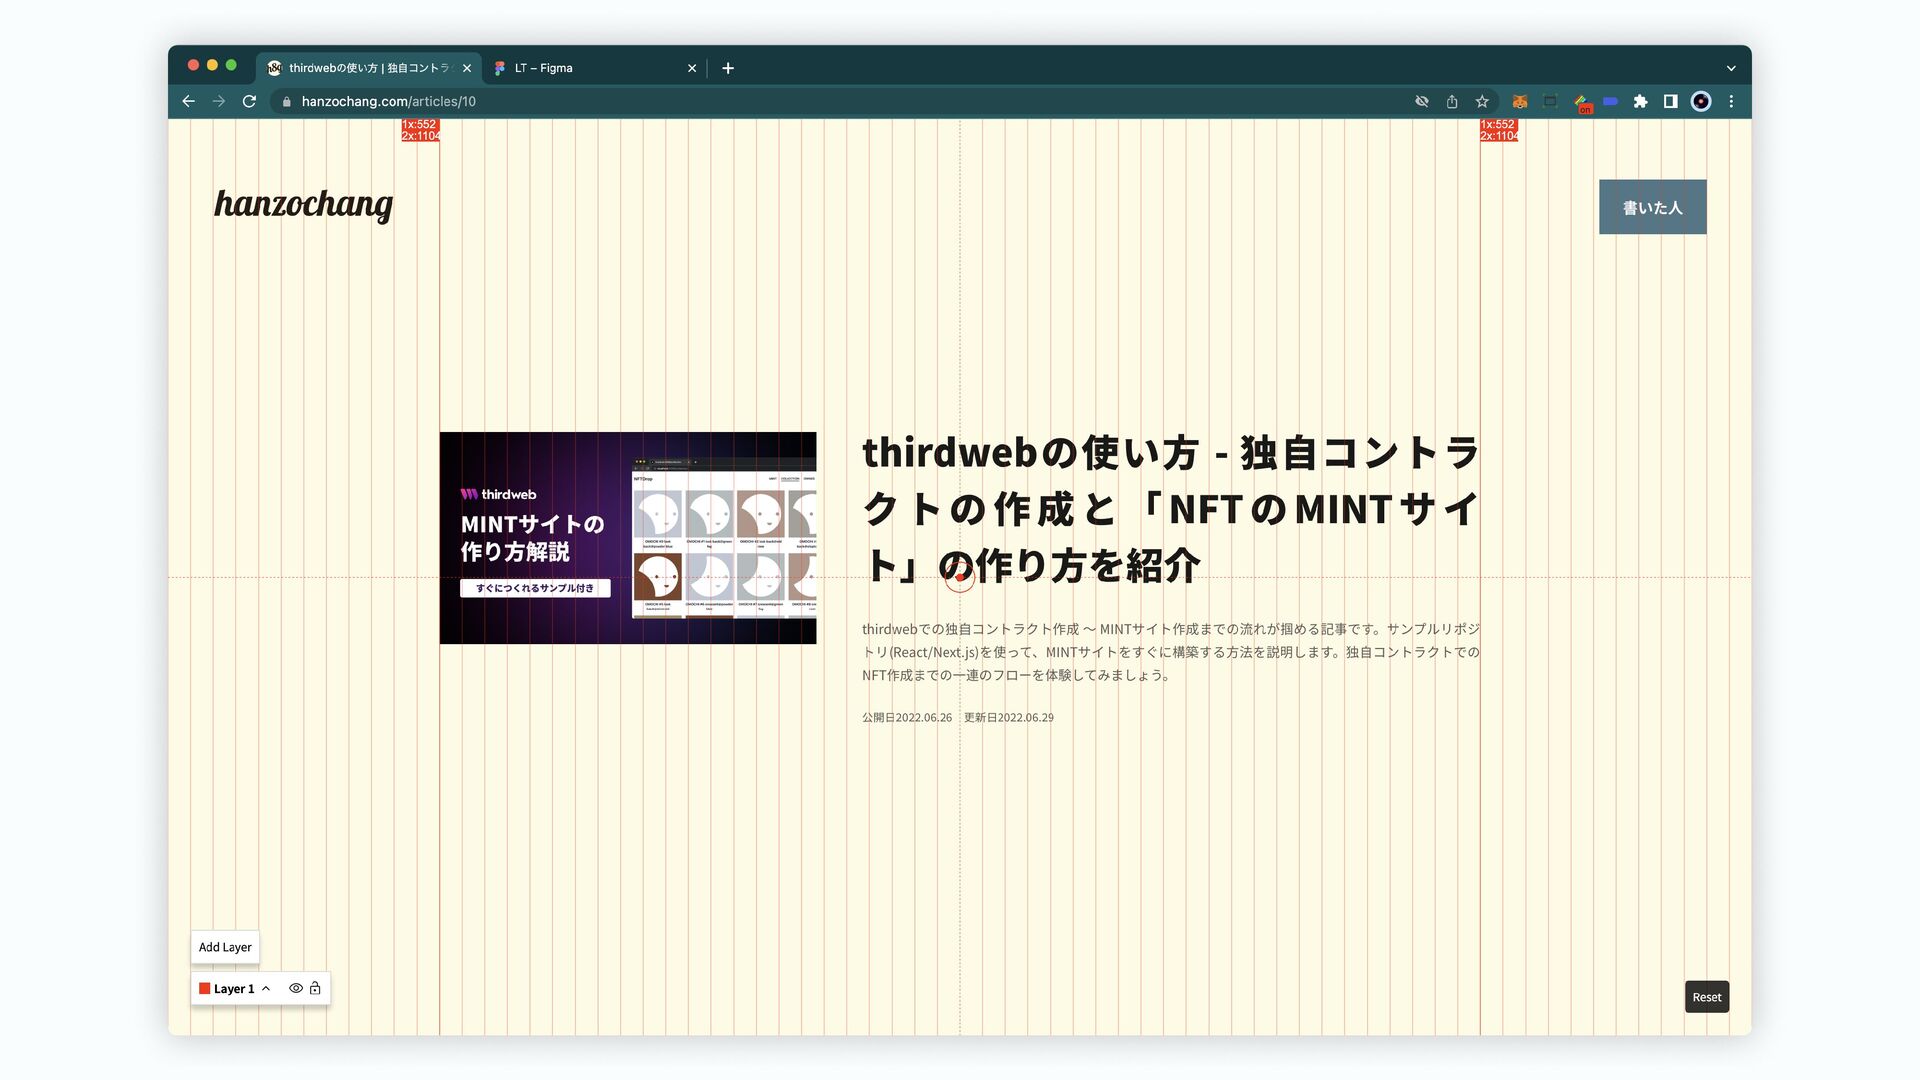Viewport: 1920px width, 1080px height.
Task: Toggle Layer 1 visibility eye
Action: click(296, 988)
